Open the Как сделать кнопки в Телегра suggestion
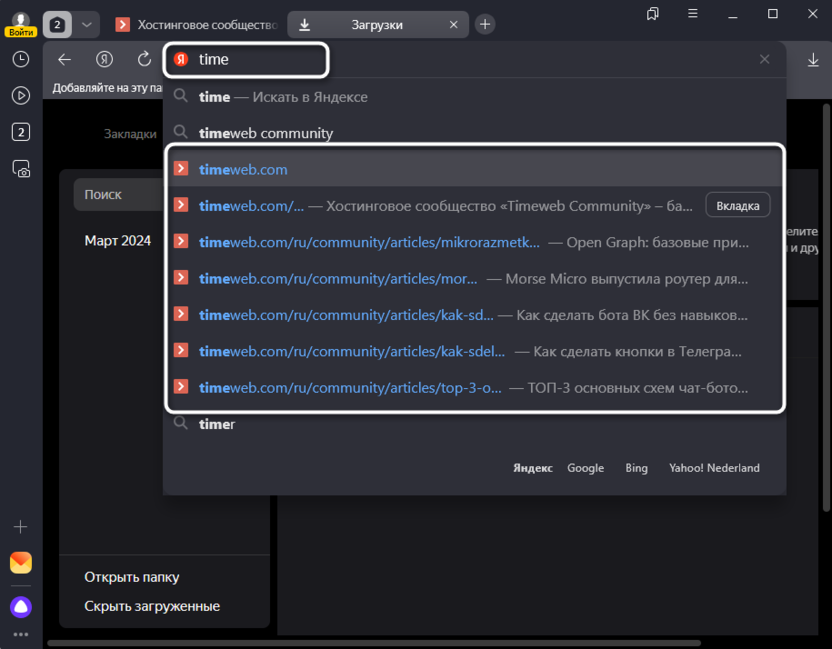This screenshot has height=649, width=832. pyautogui.click(x=474, y=351)
